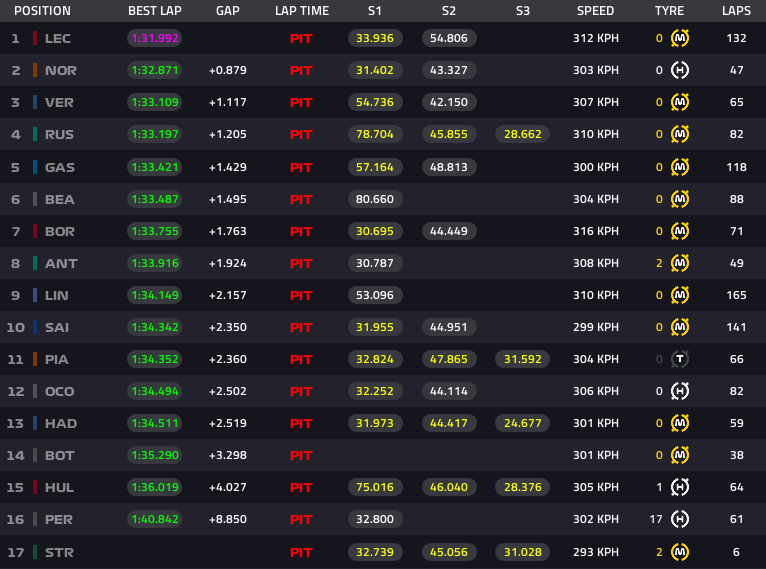The width and height of the screenshot is (766, 569).
Task: Select the medium tyre icon for ANT
Action: (680, 263)
